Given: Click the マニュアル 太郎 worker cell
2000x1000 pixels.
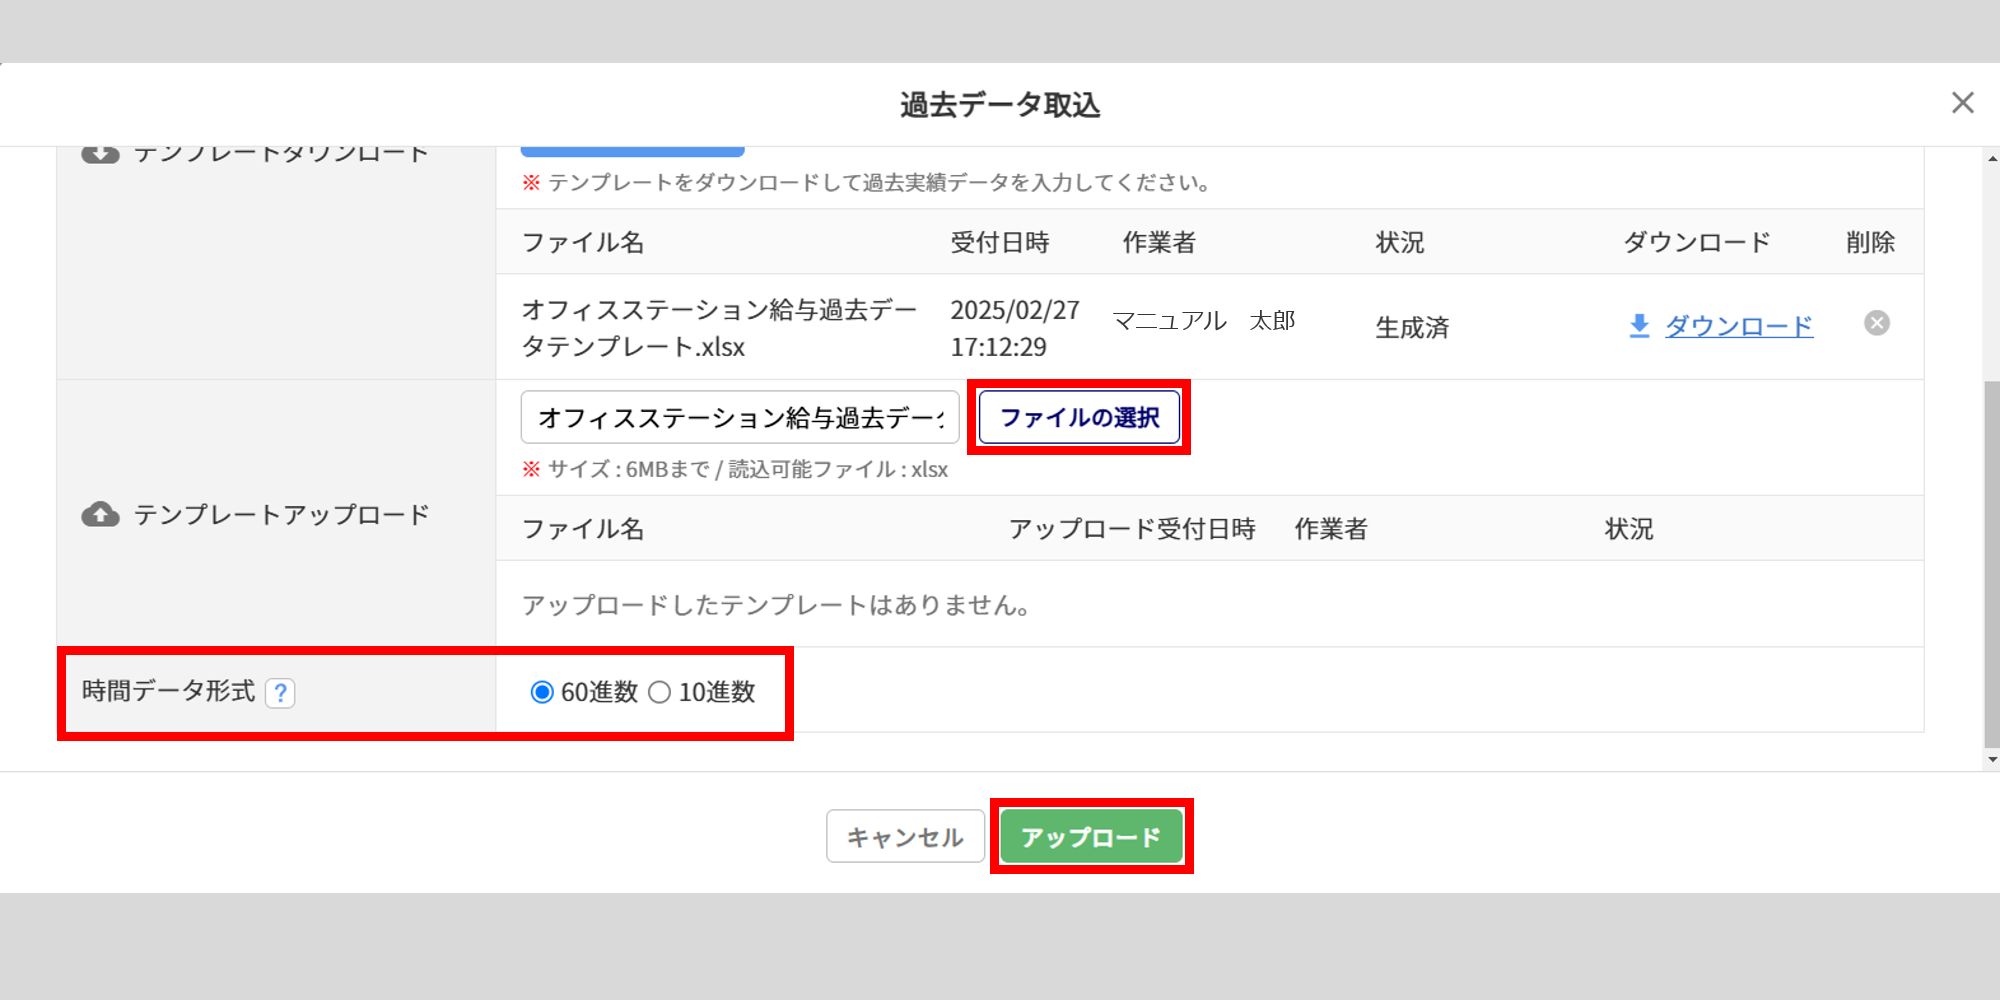Looking at the screenshot, I should (x=1204, y=320).
